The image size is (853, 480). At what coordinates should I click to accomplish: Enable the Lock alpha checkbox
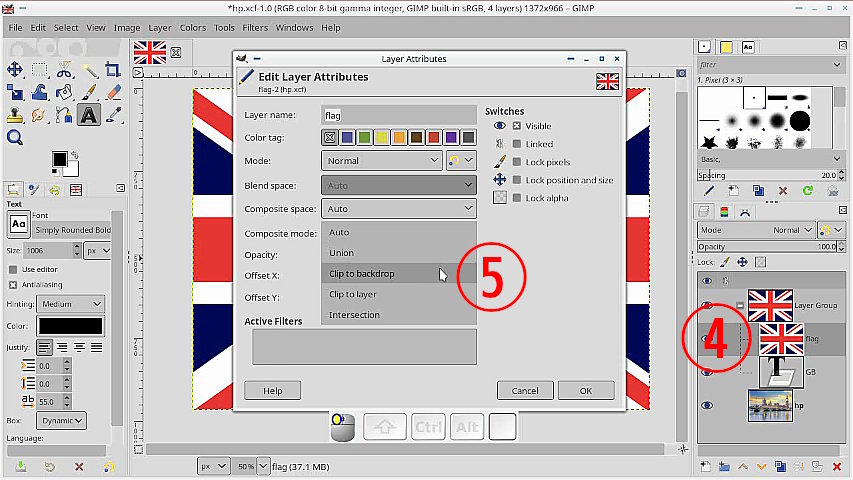[517, 198]
